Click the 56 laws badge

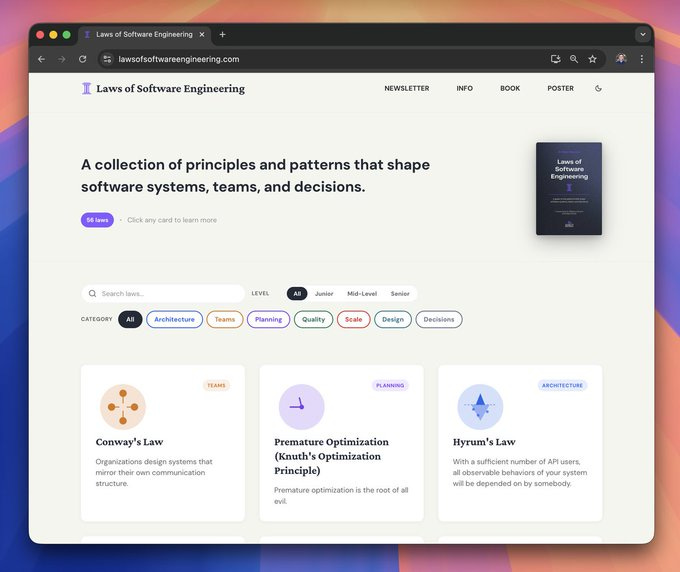97,220
